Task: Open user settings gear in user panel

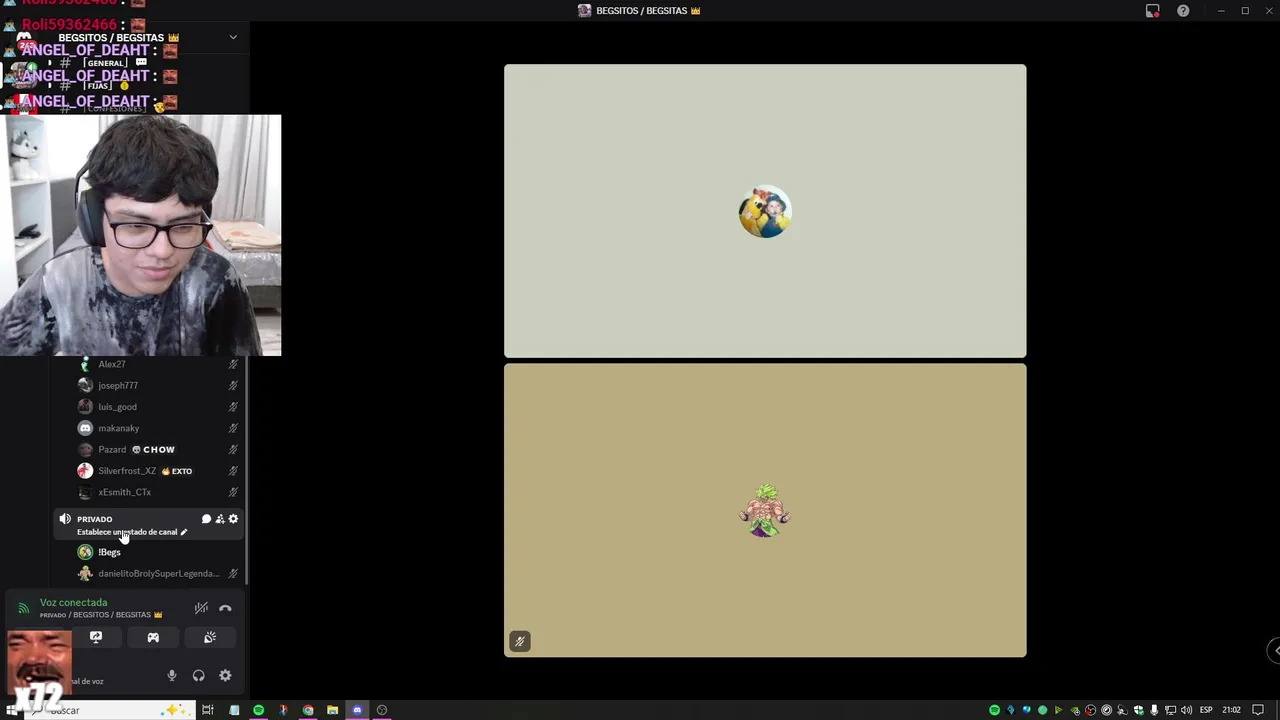Action: [225, 676]
